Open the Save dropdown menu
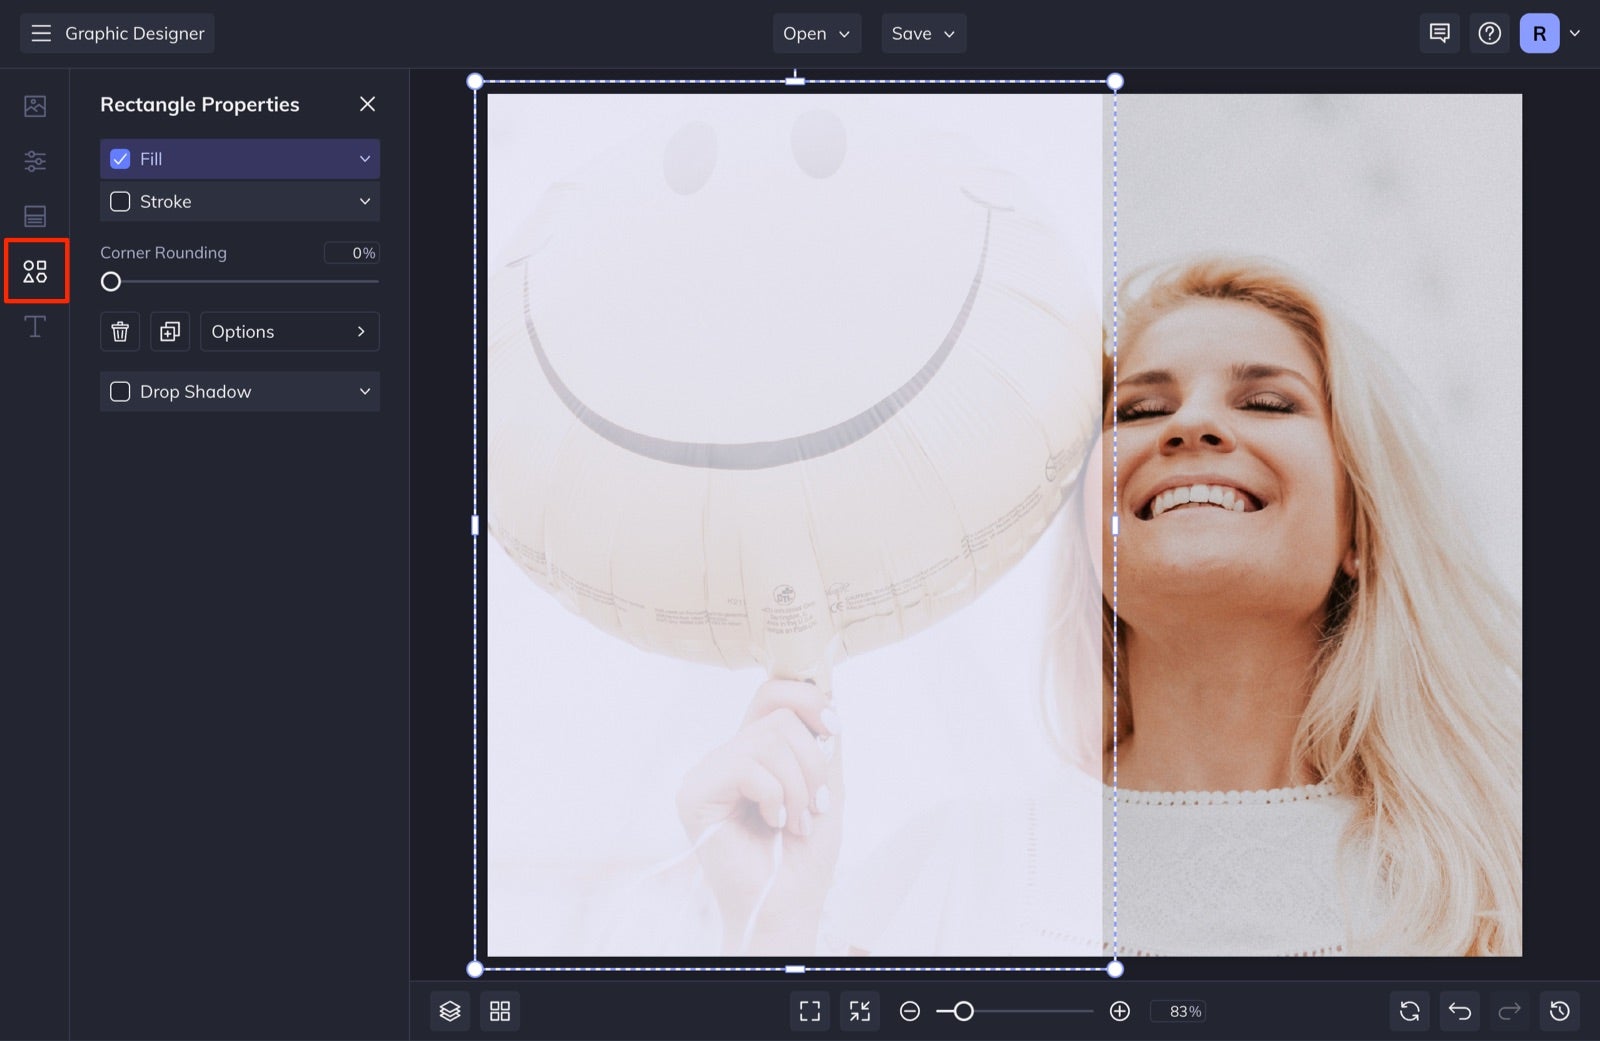The width and height of the screenshot is (1600, 1041). click(922, 33)
